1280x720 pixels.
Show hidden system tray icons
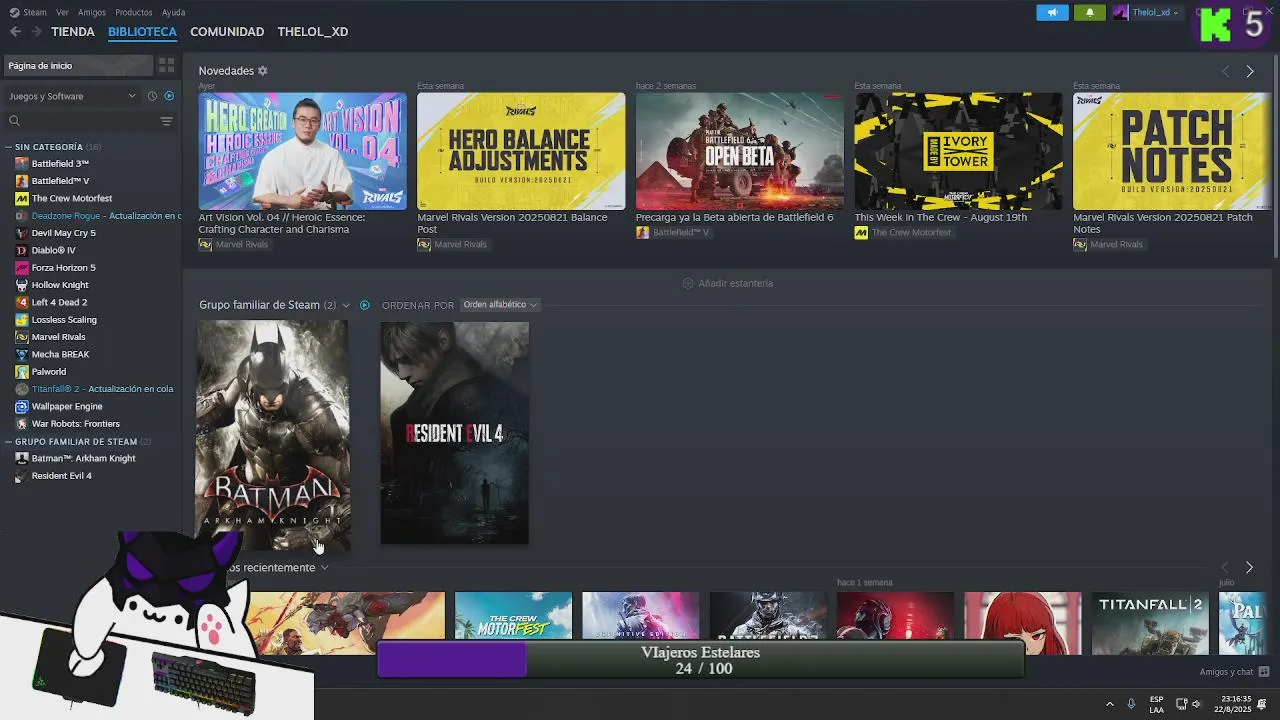click(1109, 704)
